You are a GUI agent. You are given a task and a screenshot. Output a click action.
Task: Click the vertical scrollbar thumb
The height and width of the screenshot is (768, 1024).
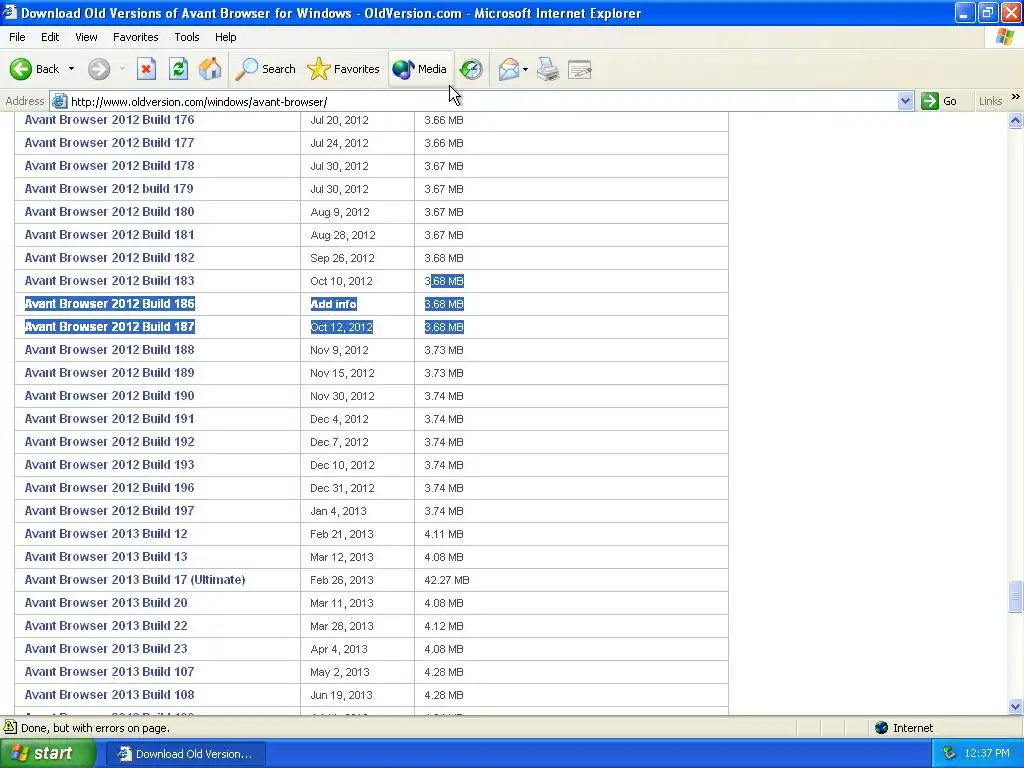pyautogui.click(x=1015, y=596)
